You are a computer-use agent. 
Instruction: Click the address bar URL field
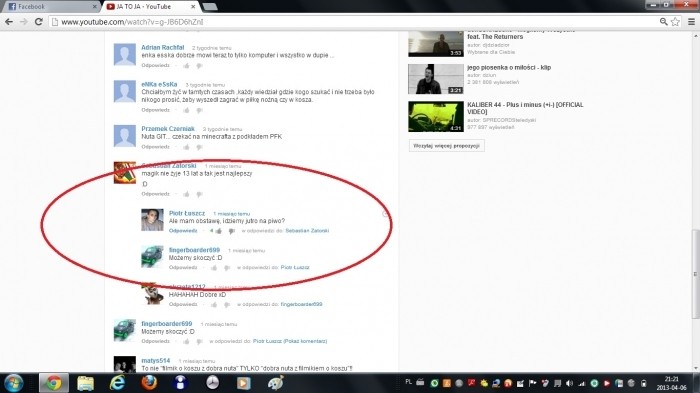(x=353, y=21)
